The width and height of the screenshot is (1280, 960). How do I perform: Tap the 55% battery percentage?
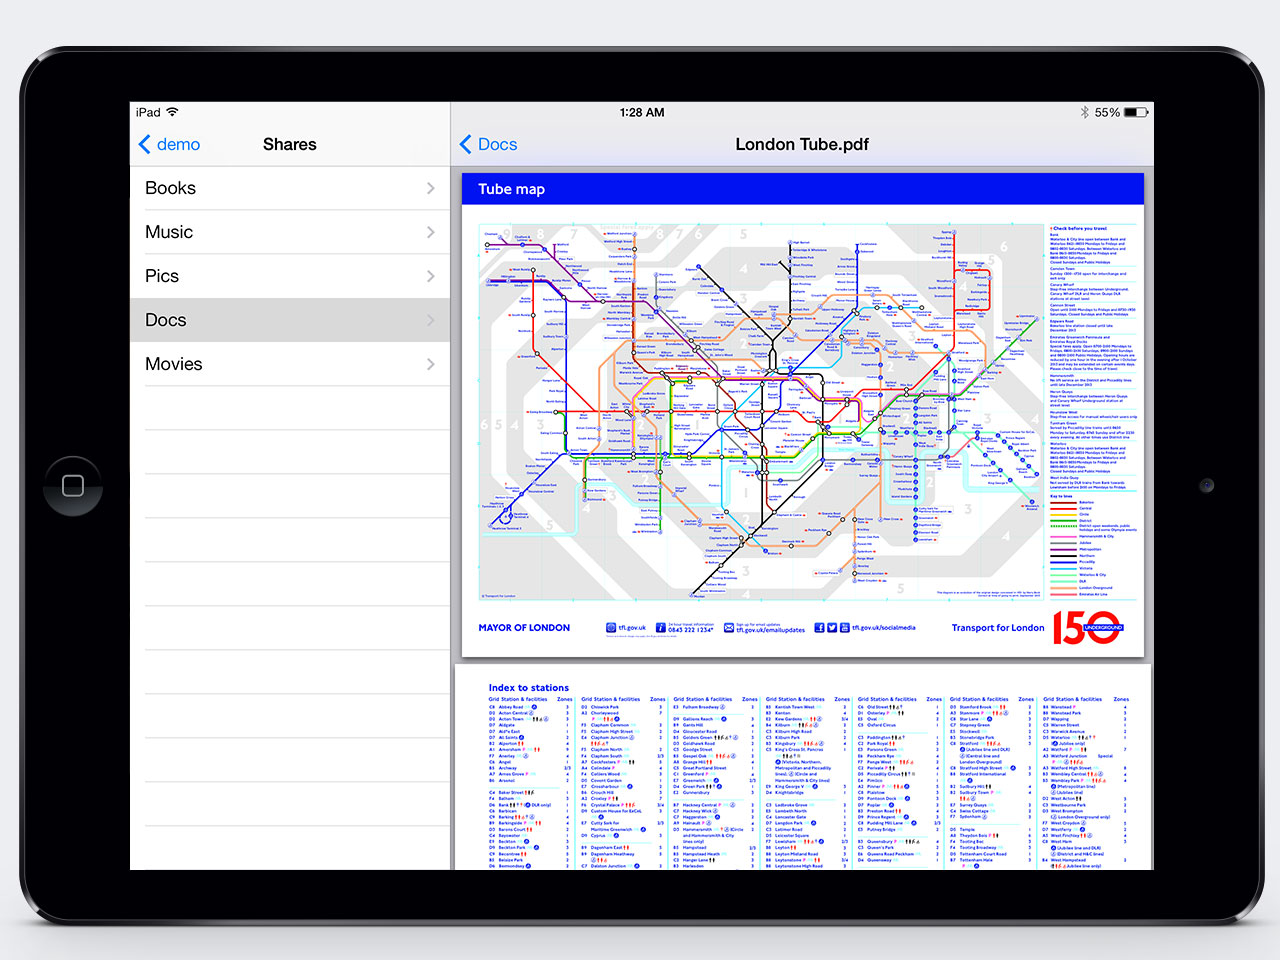coord(1107,112)
